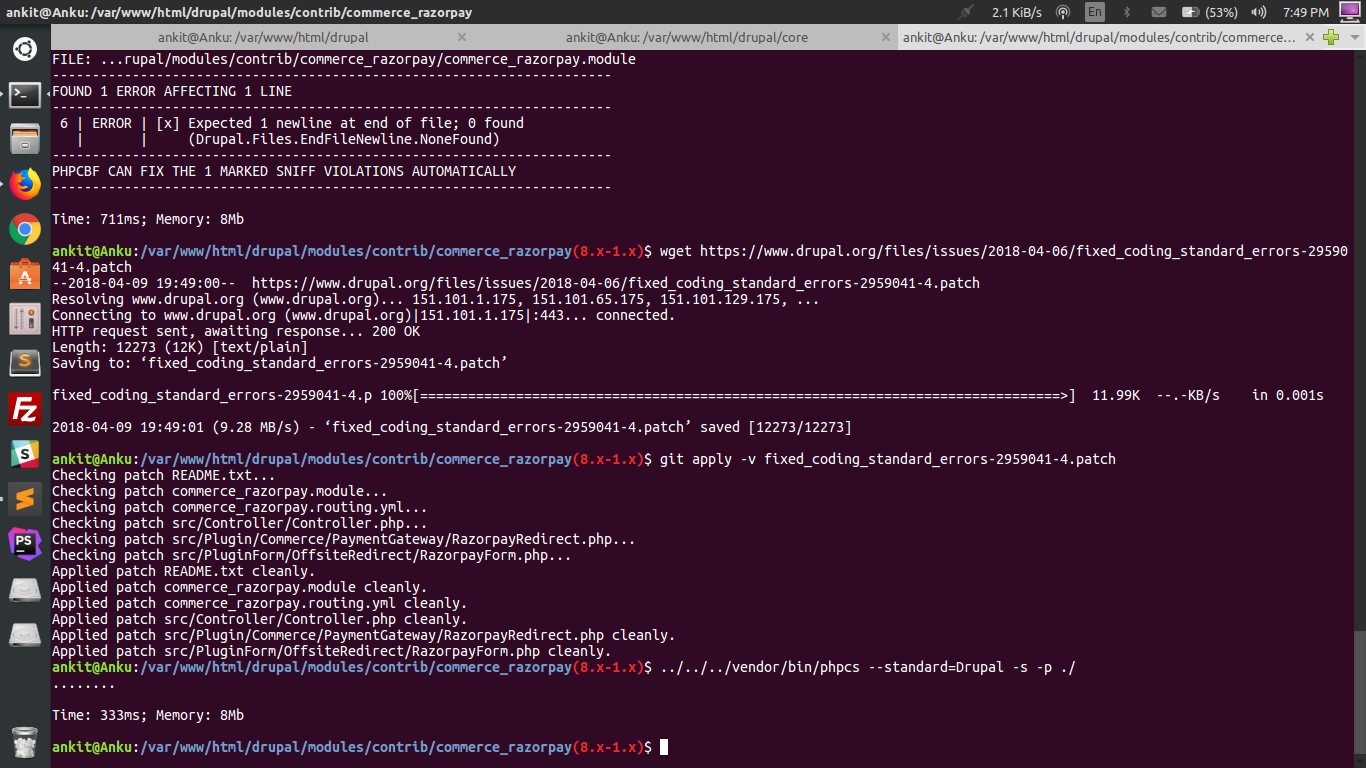Click 'Applied patch commerce_razorpay.module cleanly.' line
This screenshot has height=768, width=1366.
[x=240, y=587]
